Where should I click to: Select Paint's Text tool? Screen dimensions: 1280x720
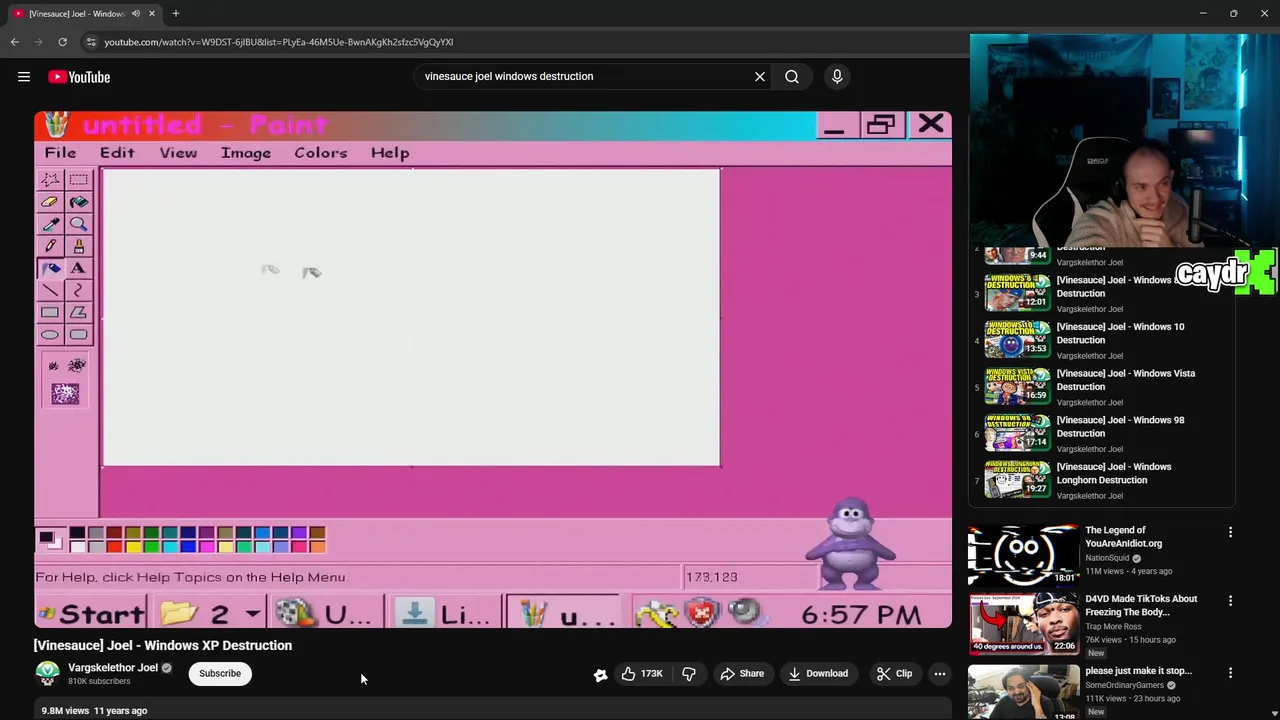click(x=78, y=268)
